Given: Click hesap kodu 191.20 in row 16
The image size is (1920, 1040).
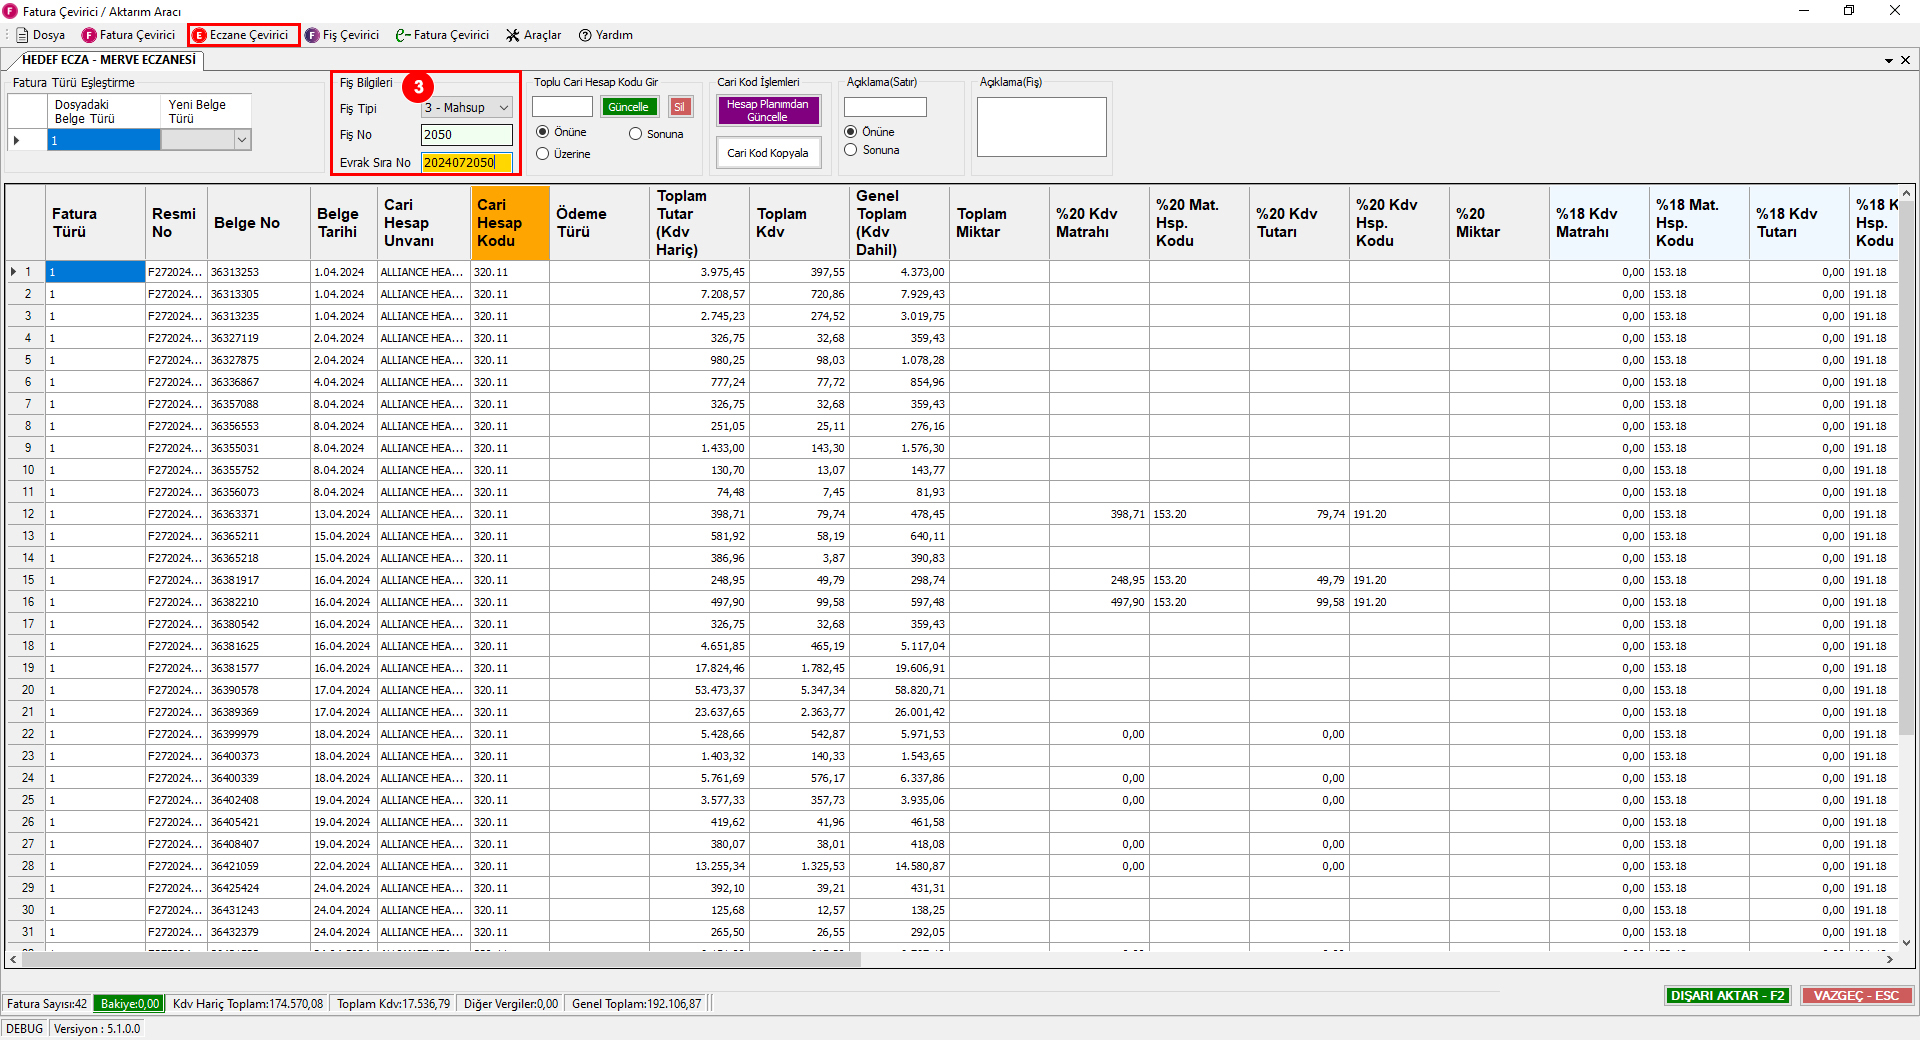Looking at the screenshot, I should (x=1399, y=602).
